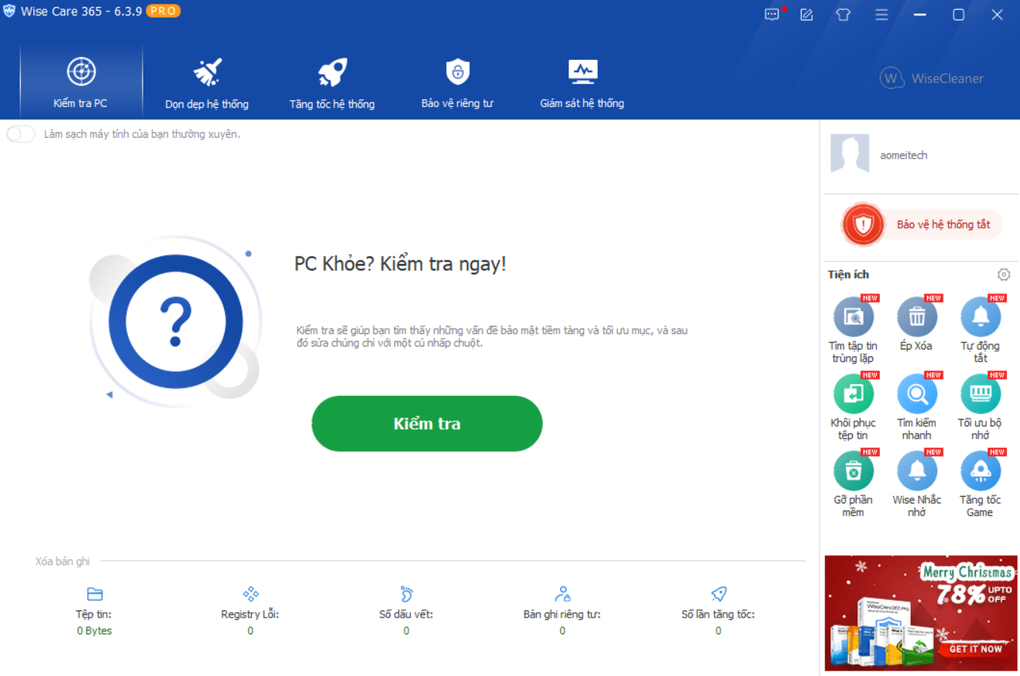
Task: Click the Tiện ích heading
Action: (848, 275)
